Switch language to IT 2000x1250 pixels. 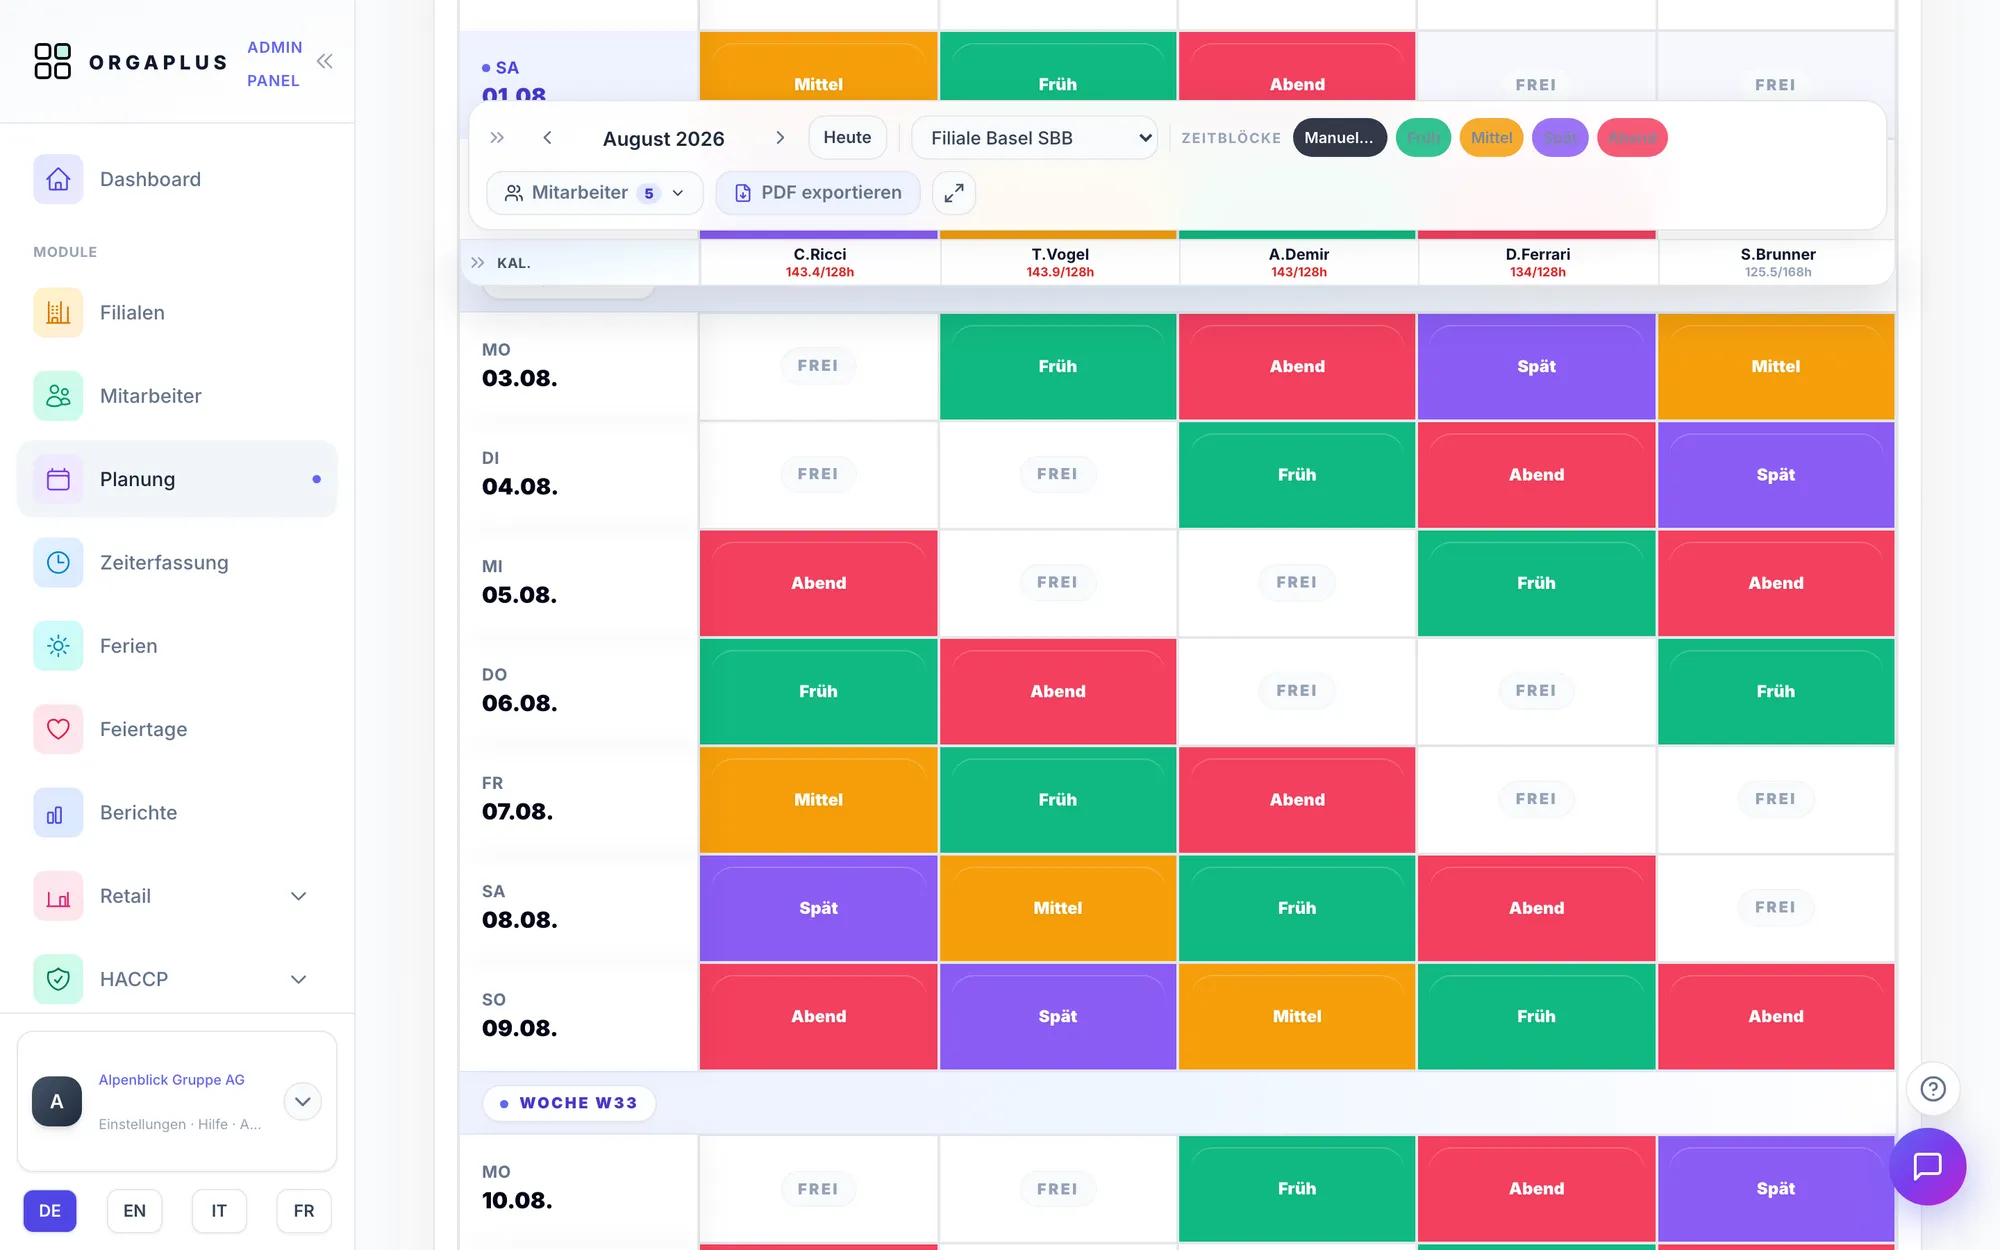[219, 1211]
